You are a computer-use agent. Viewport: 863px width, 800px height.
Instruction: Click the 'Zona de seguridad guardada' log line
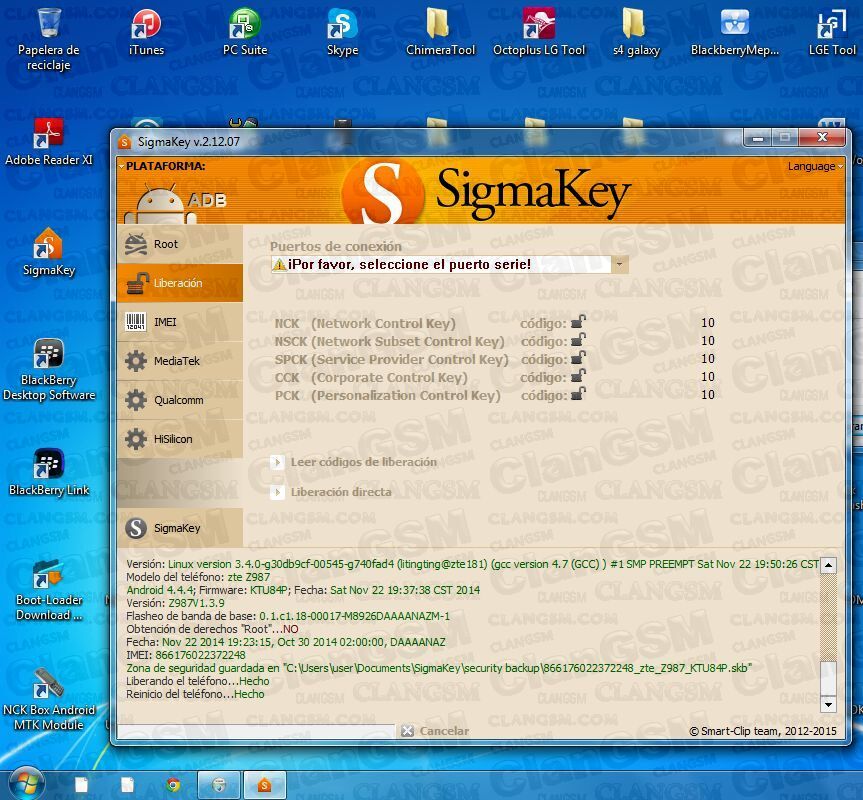439,669
